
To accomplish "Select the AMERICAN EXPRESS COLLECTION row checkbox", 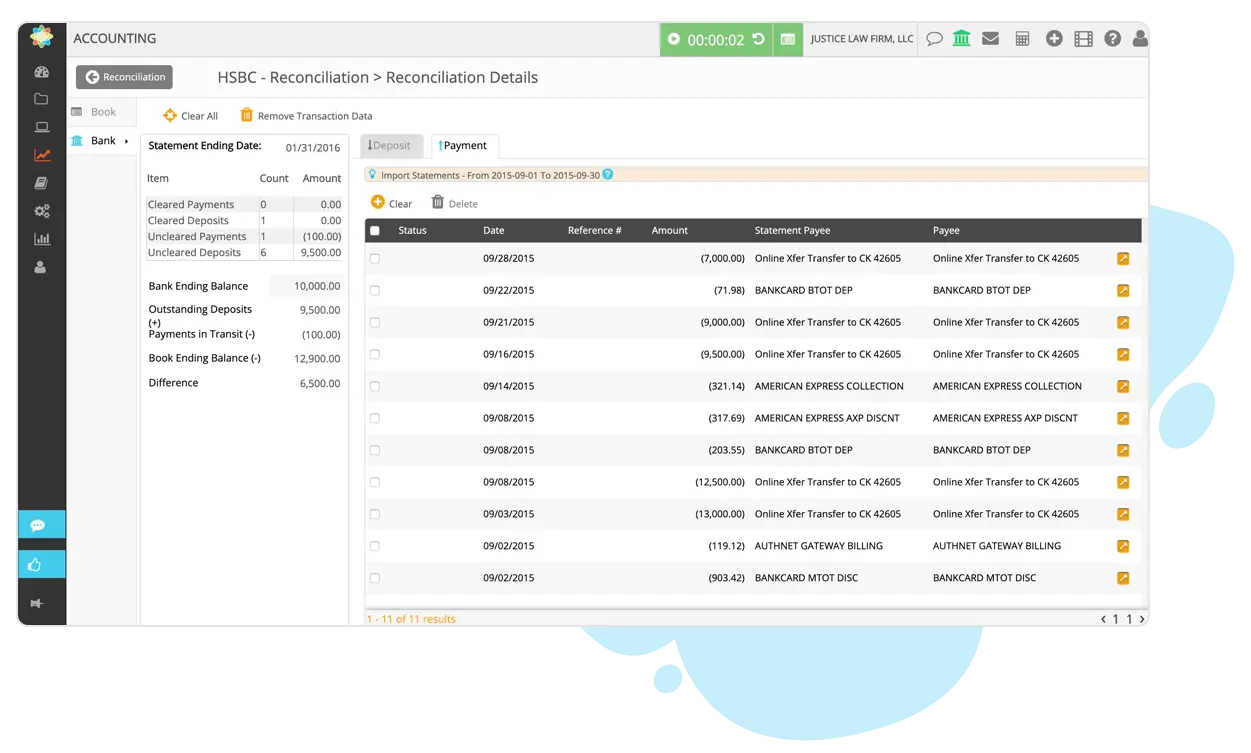I will coord(375,387).
